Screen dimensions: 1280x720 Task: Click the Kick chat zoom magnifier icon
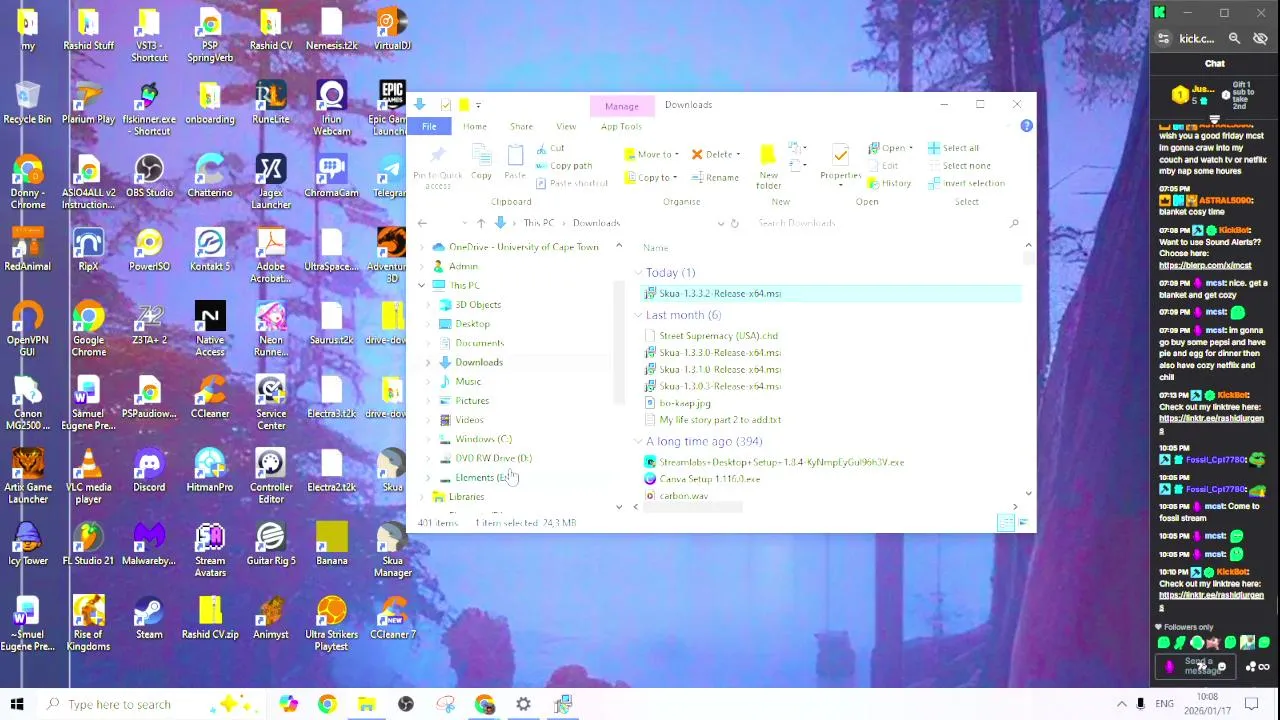(x=1234, y=38)
